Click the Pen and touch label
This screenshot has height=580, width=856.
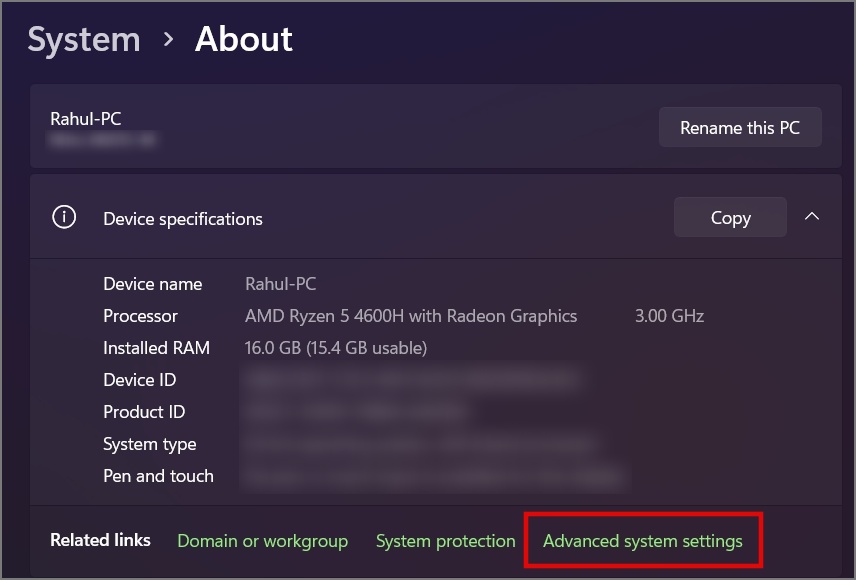click(158, 476)
